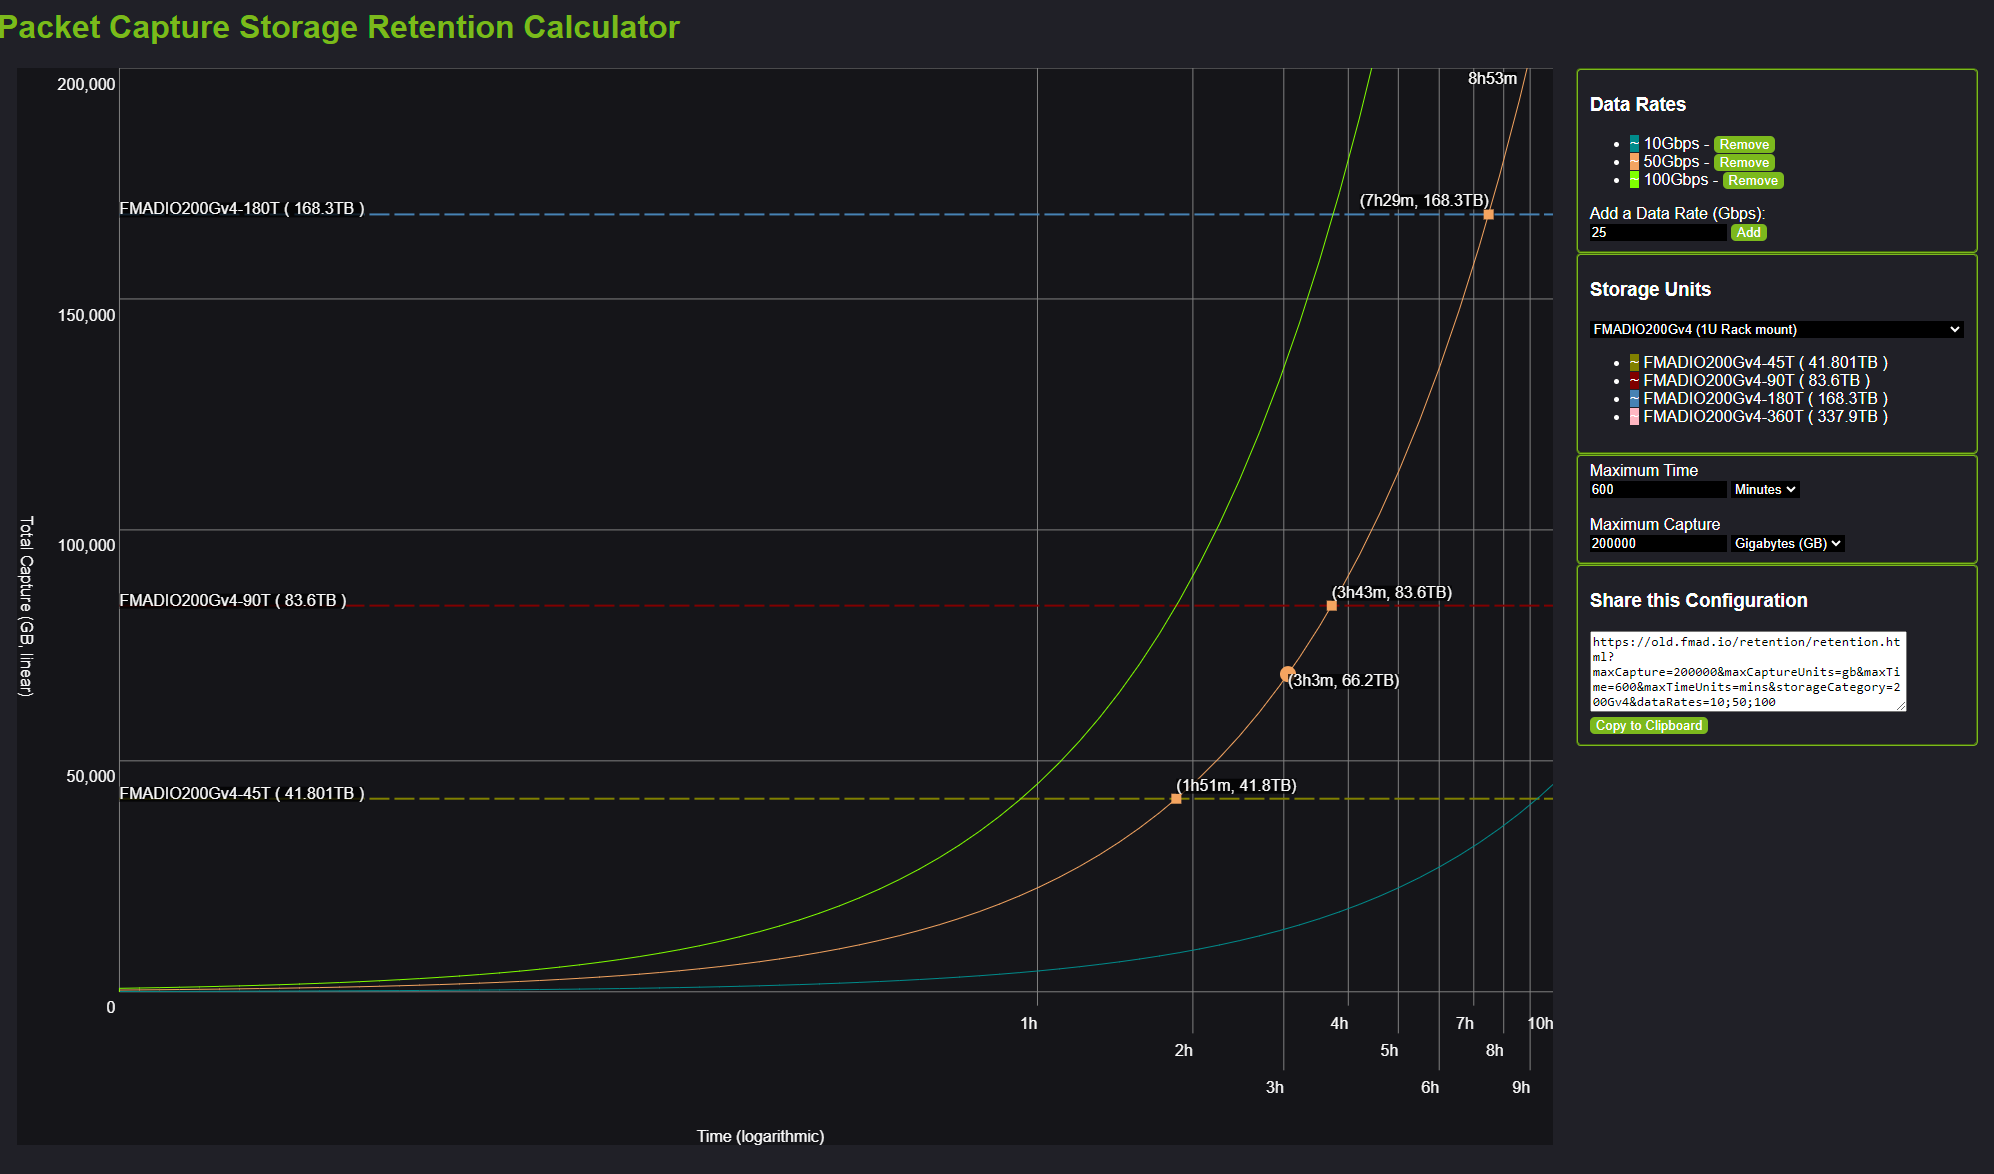Click the 8h time axis label
The image size is (1994, 1174).
[x=1494, y=1051]
